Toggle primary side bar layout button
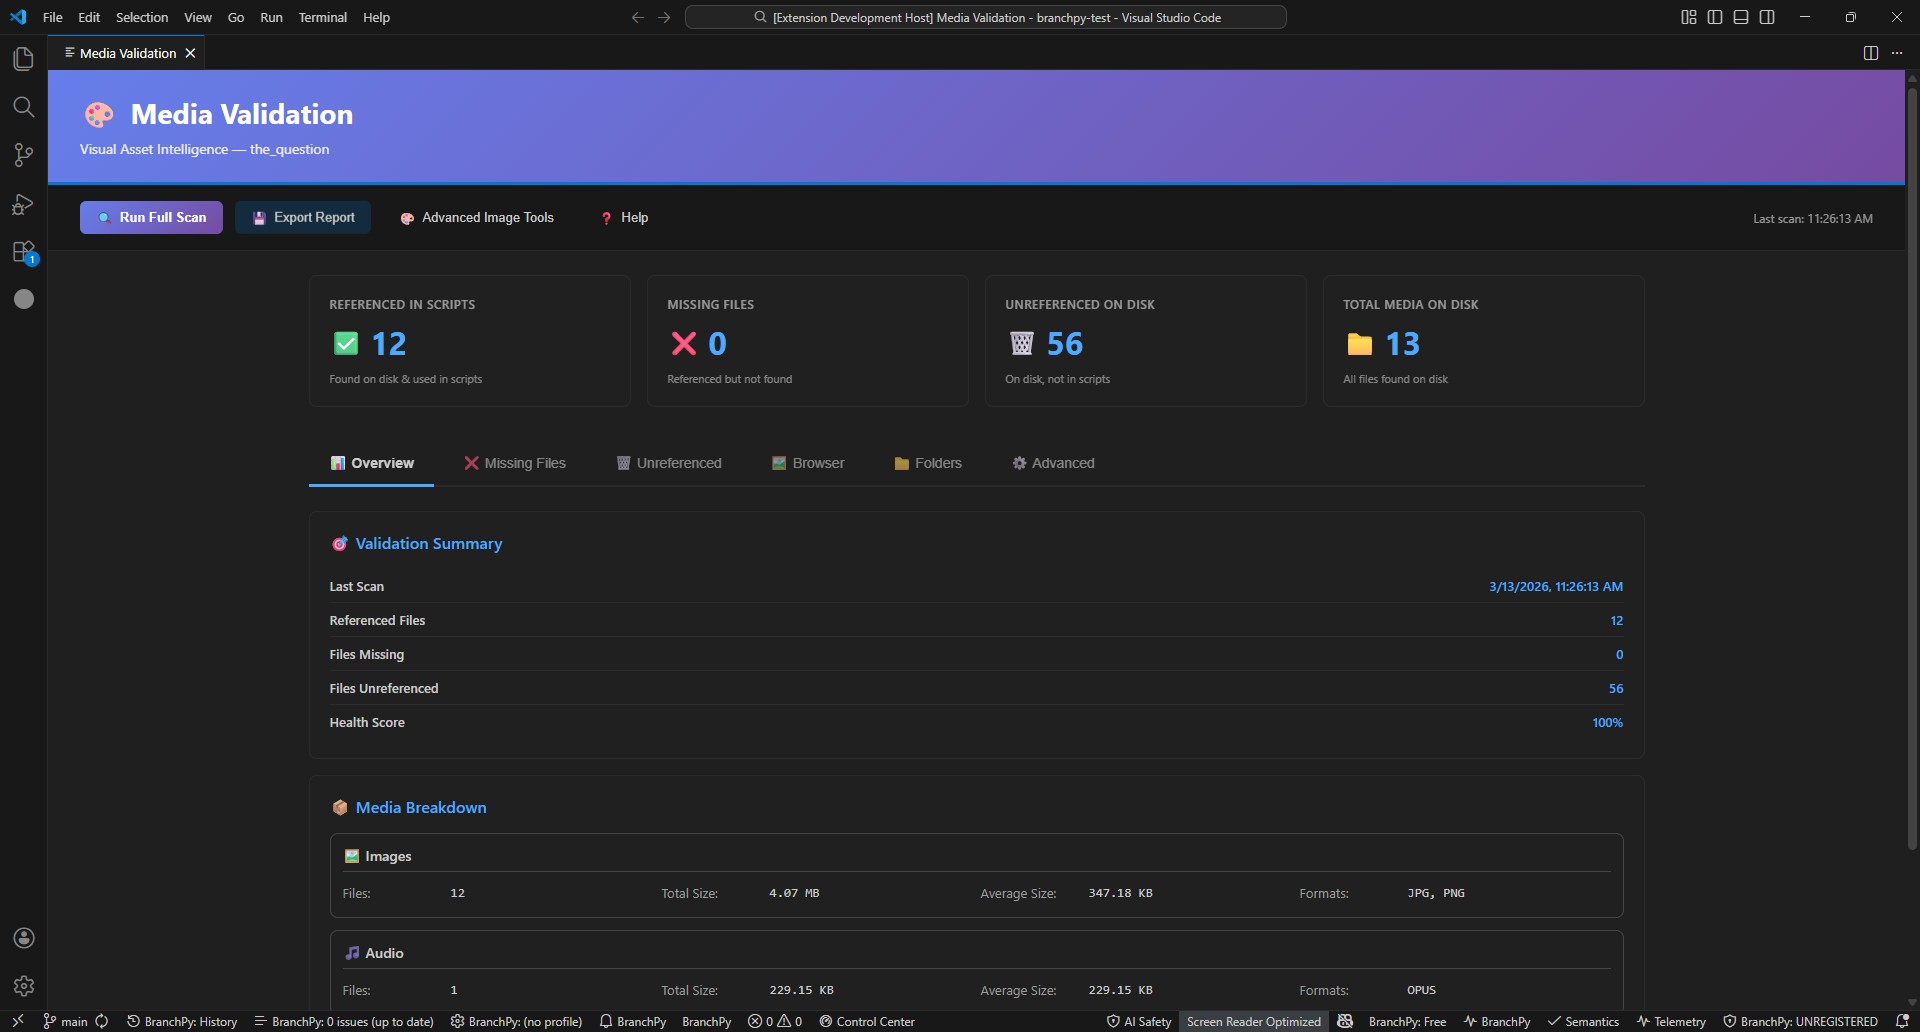Viewport: 1920px width, 1032px height. [x=1715, y=17]
